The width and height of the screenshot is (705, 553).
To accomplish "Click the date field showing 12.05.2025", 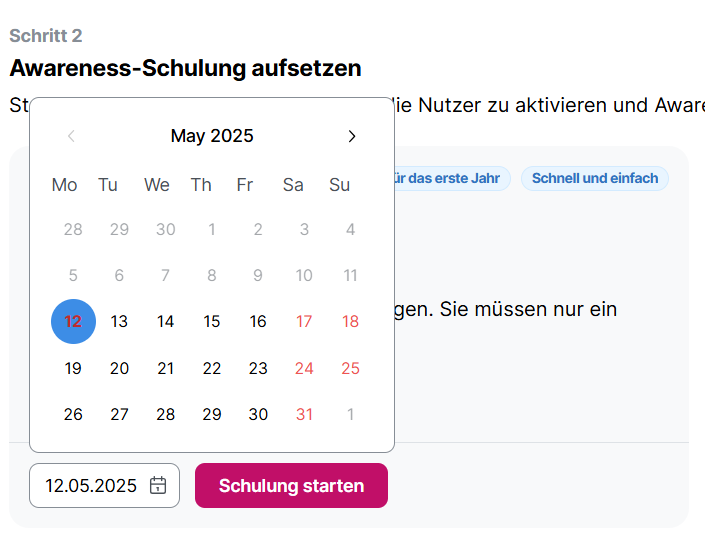I will (x=91, y=485).
